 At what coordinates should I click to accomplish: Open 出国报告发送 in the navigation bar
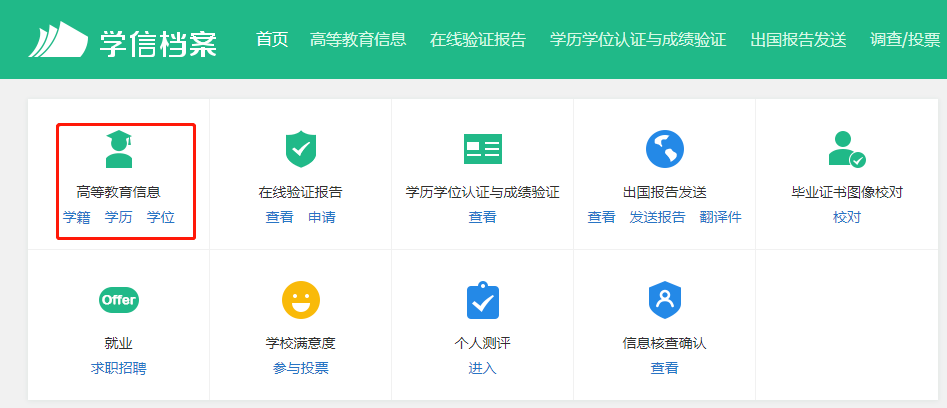798,40
